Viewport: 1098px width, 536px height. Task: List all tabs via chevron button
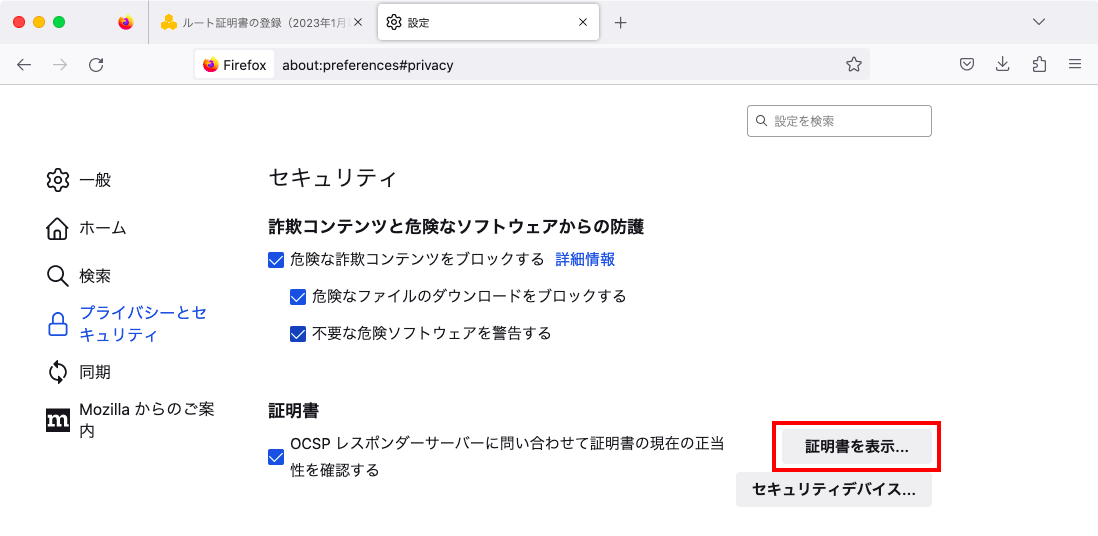tap(1039, 22)
